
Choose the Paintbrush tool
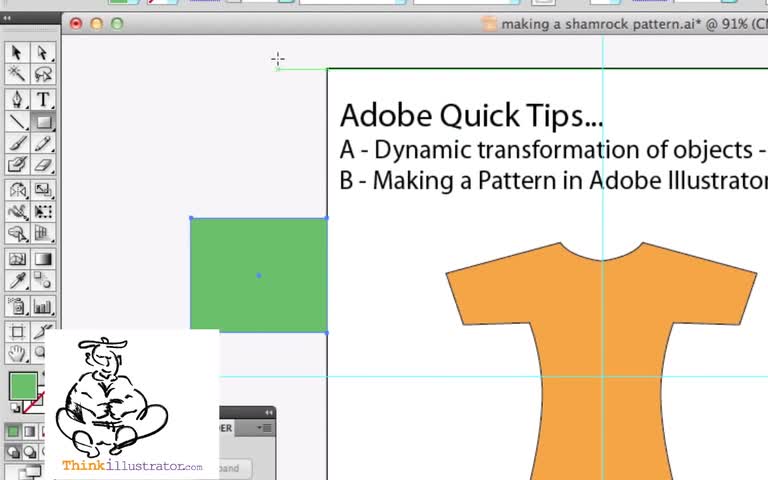(x=17, y=143)
